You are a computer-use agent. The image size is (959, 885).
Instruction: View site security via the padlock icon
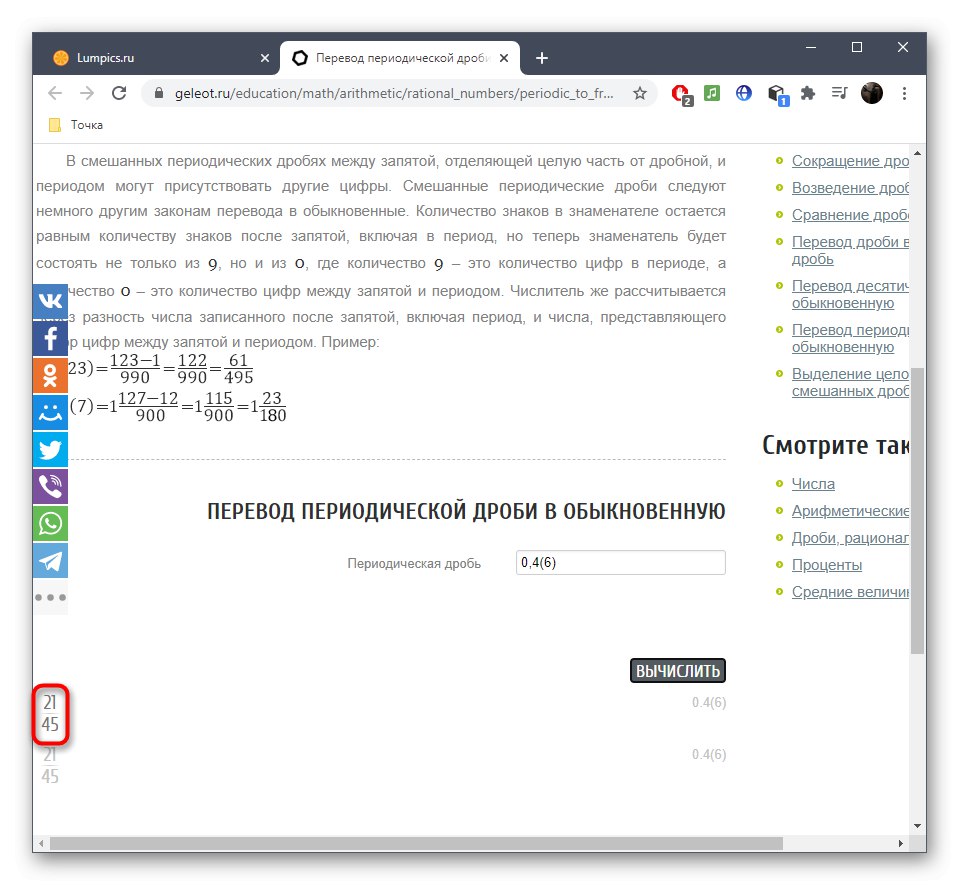coord(158,93)
